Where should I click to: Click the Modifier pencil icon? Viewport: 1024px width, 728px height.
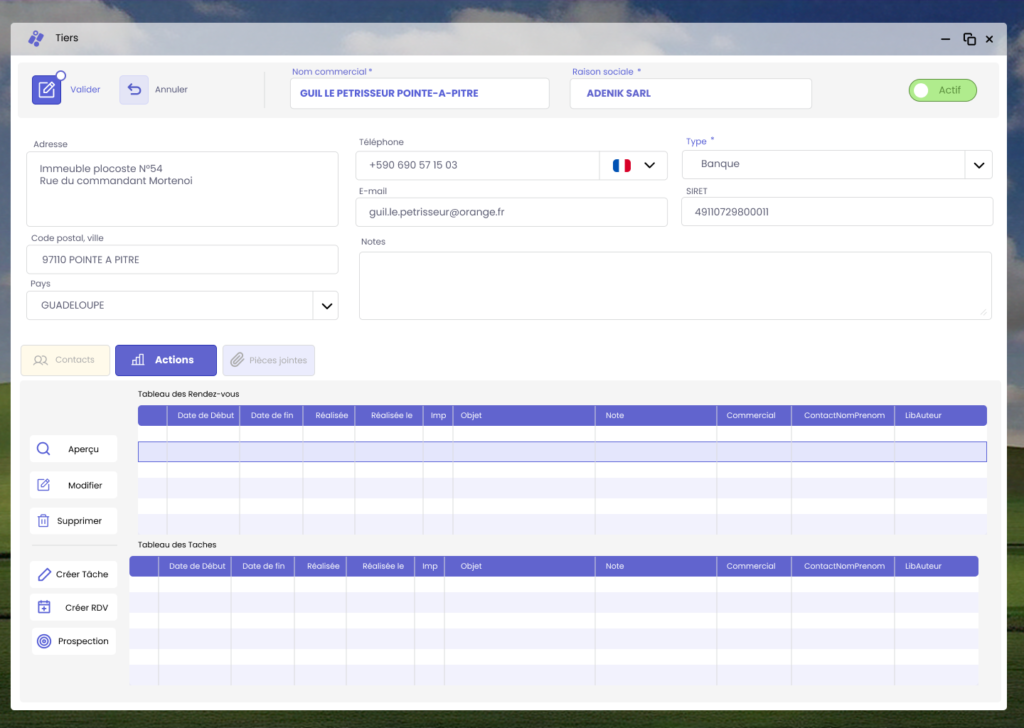44,485
